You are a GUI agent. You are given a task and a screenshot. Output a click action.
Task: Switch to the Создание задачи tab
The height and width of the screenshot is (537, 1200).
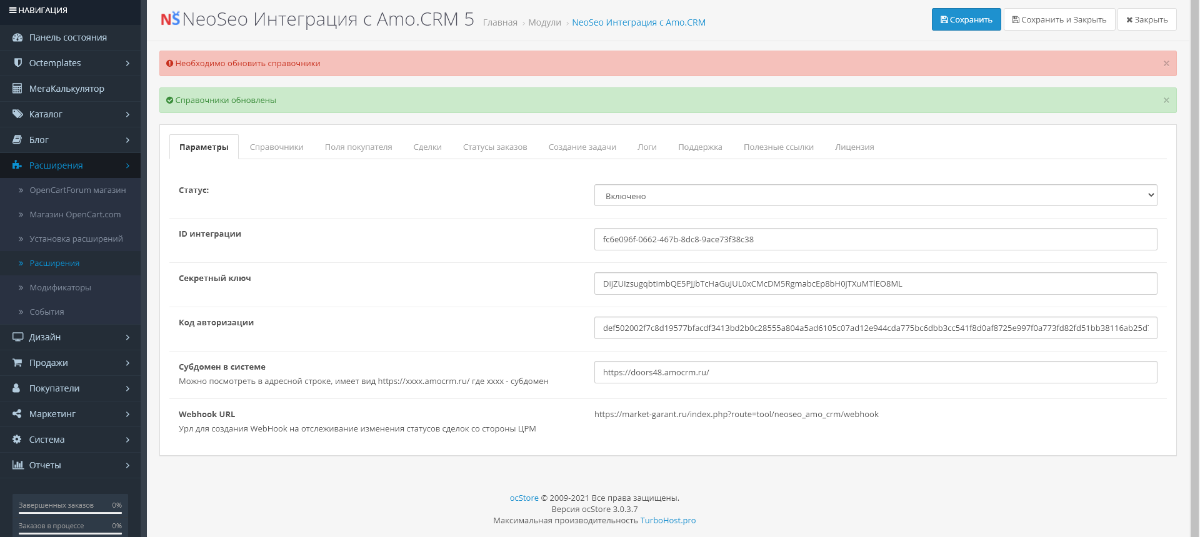tap(582, 147)
